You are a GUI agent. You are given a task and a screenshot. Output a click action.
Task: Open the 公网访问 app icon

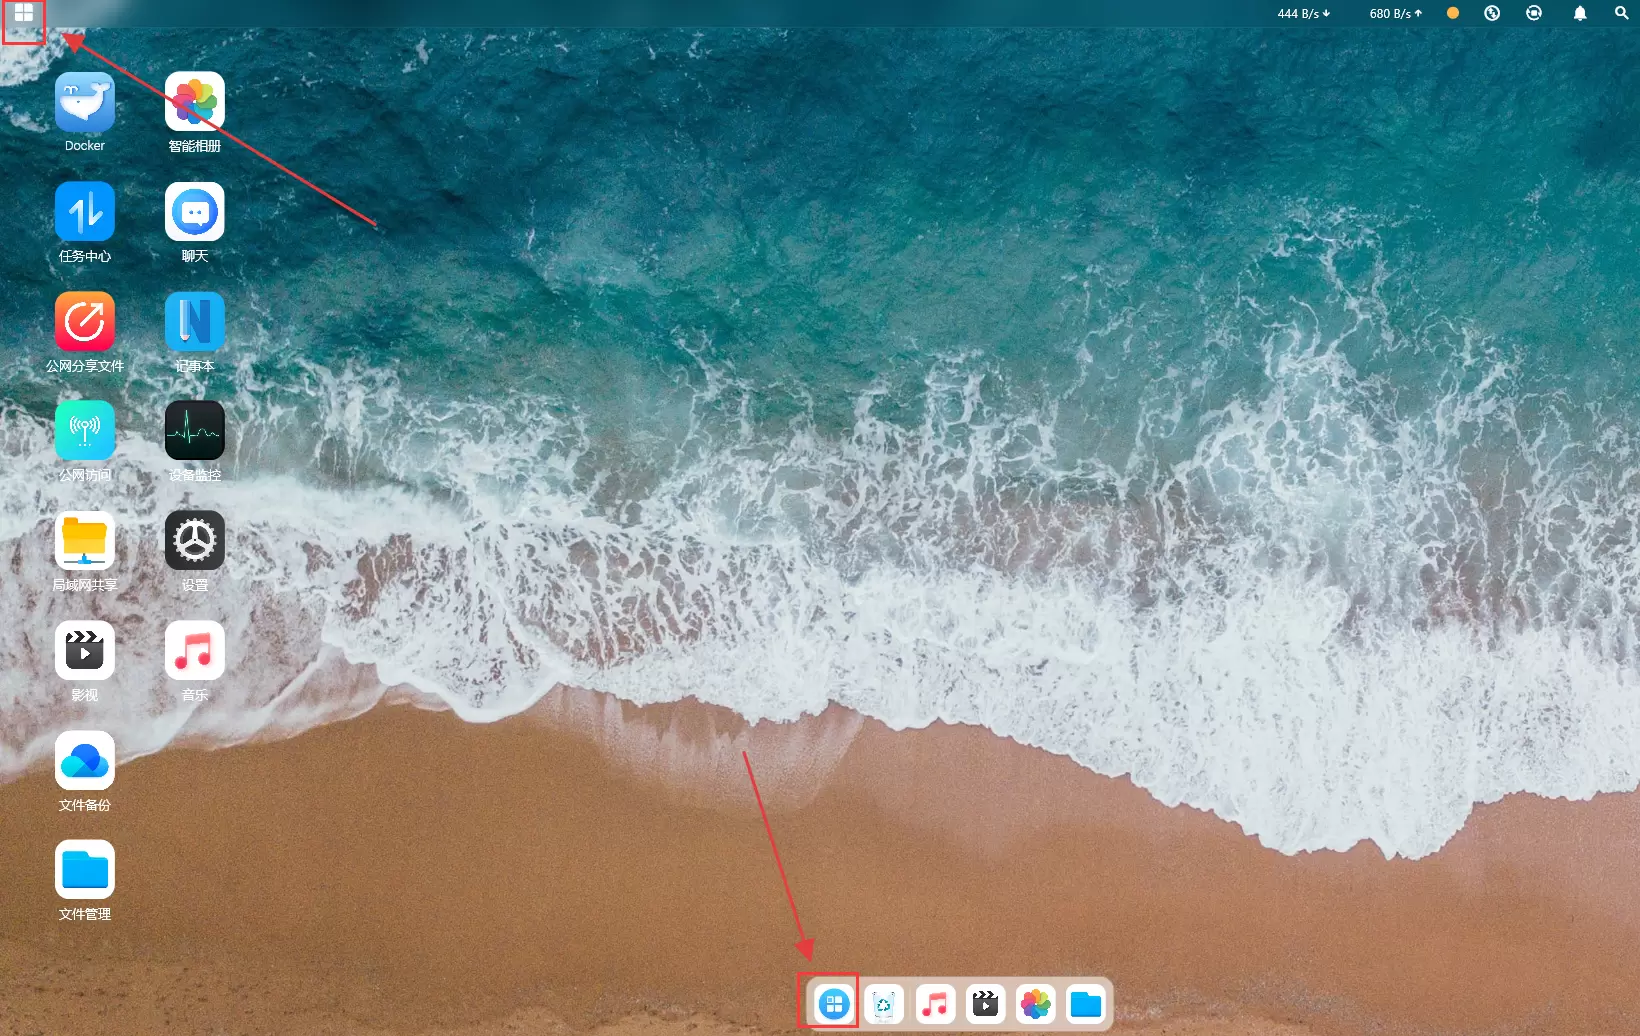point(85,431)
